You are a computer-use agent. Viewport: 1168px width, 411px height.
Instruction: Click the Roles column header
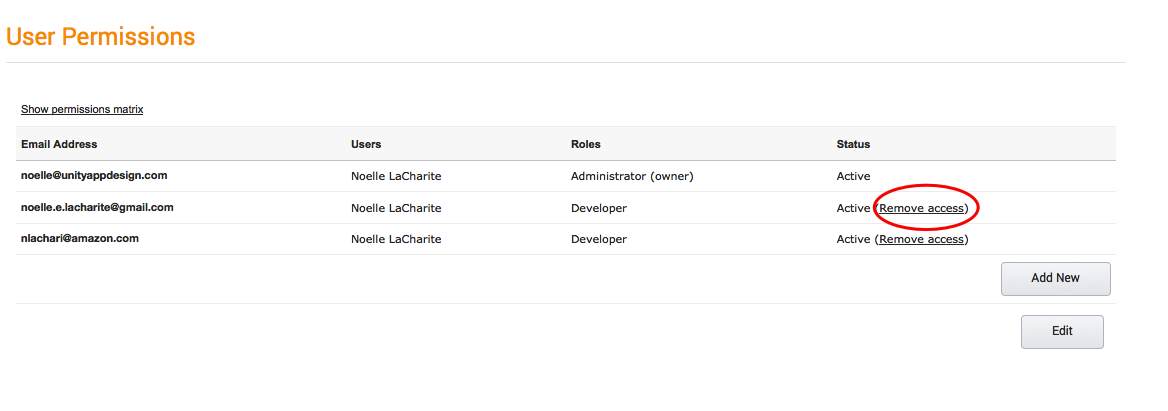click(585, 144)
